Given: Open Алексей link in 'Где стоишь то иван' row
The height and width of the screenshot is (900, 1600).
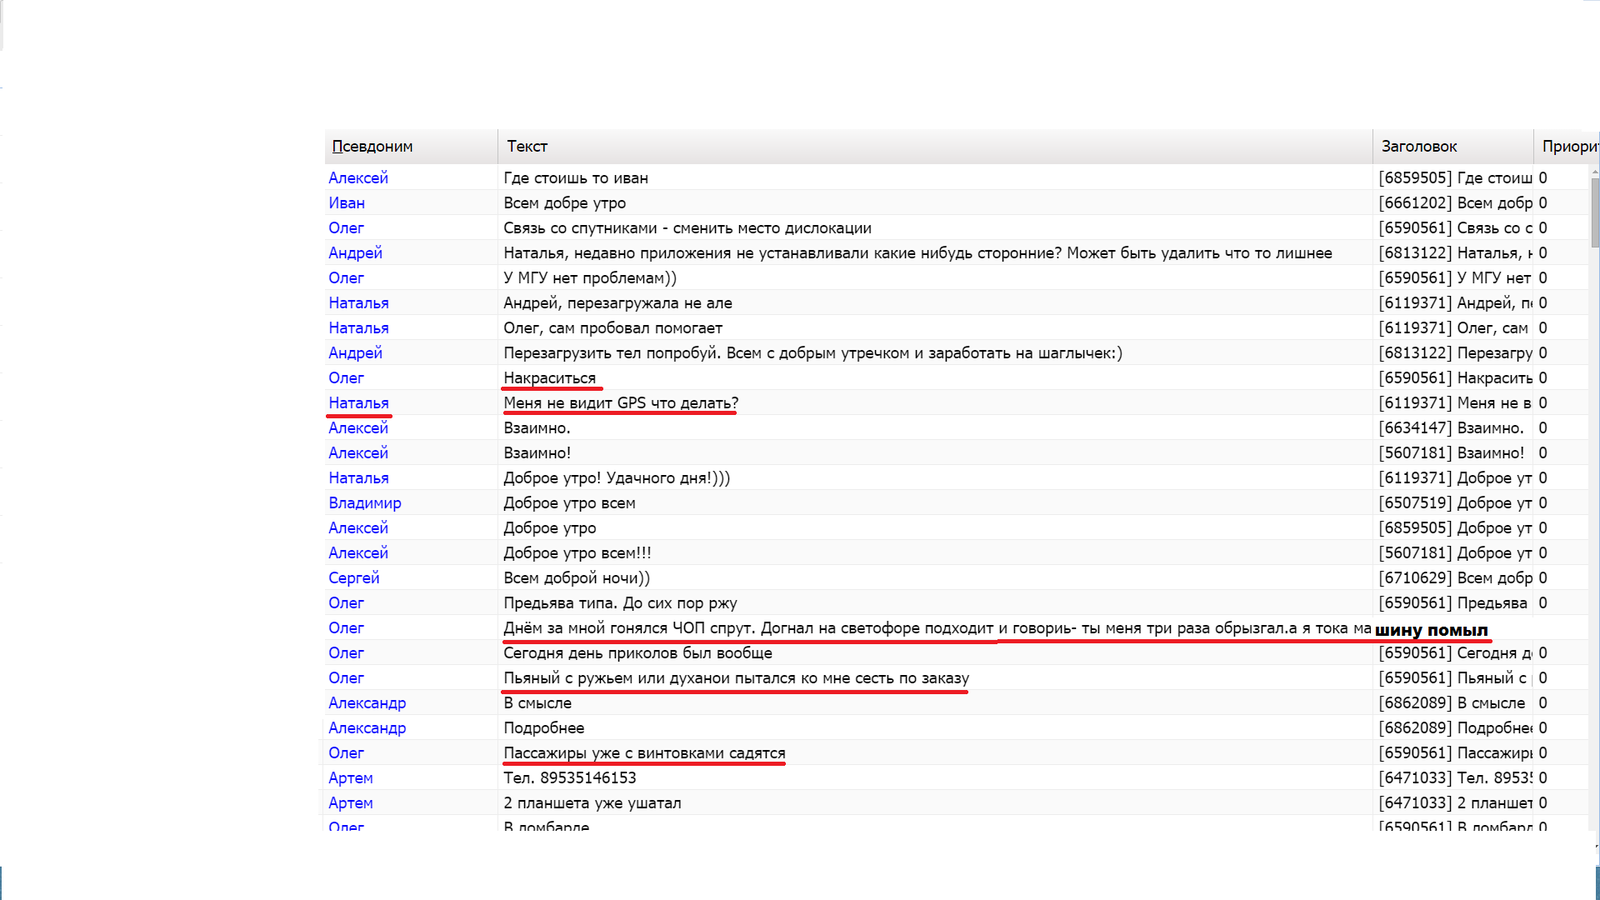Looking at the screenshot, I should pos(358,178).
